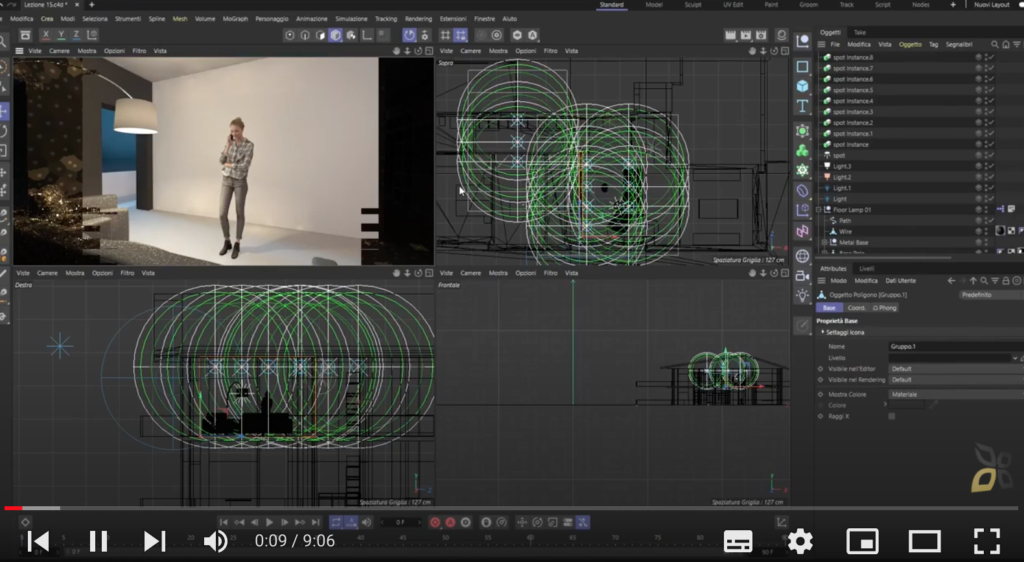Open the Visibile nel Rendering dropdown
This screenshot has width=1024, height=562.
pyautogui.click(x=956, y=380)
